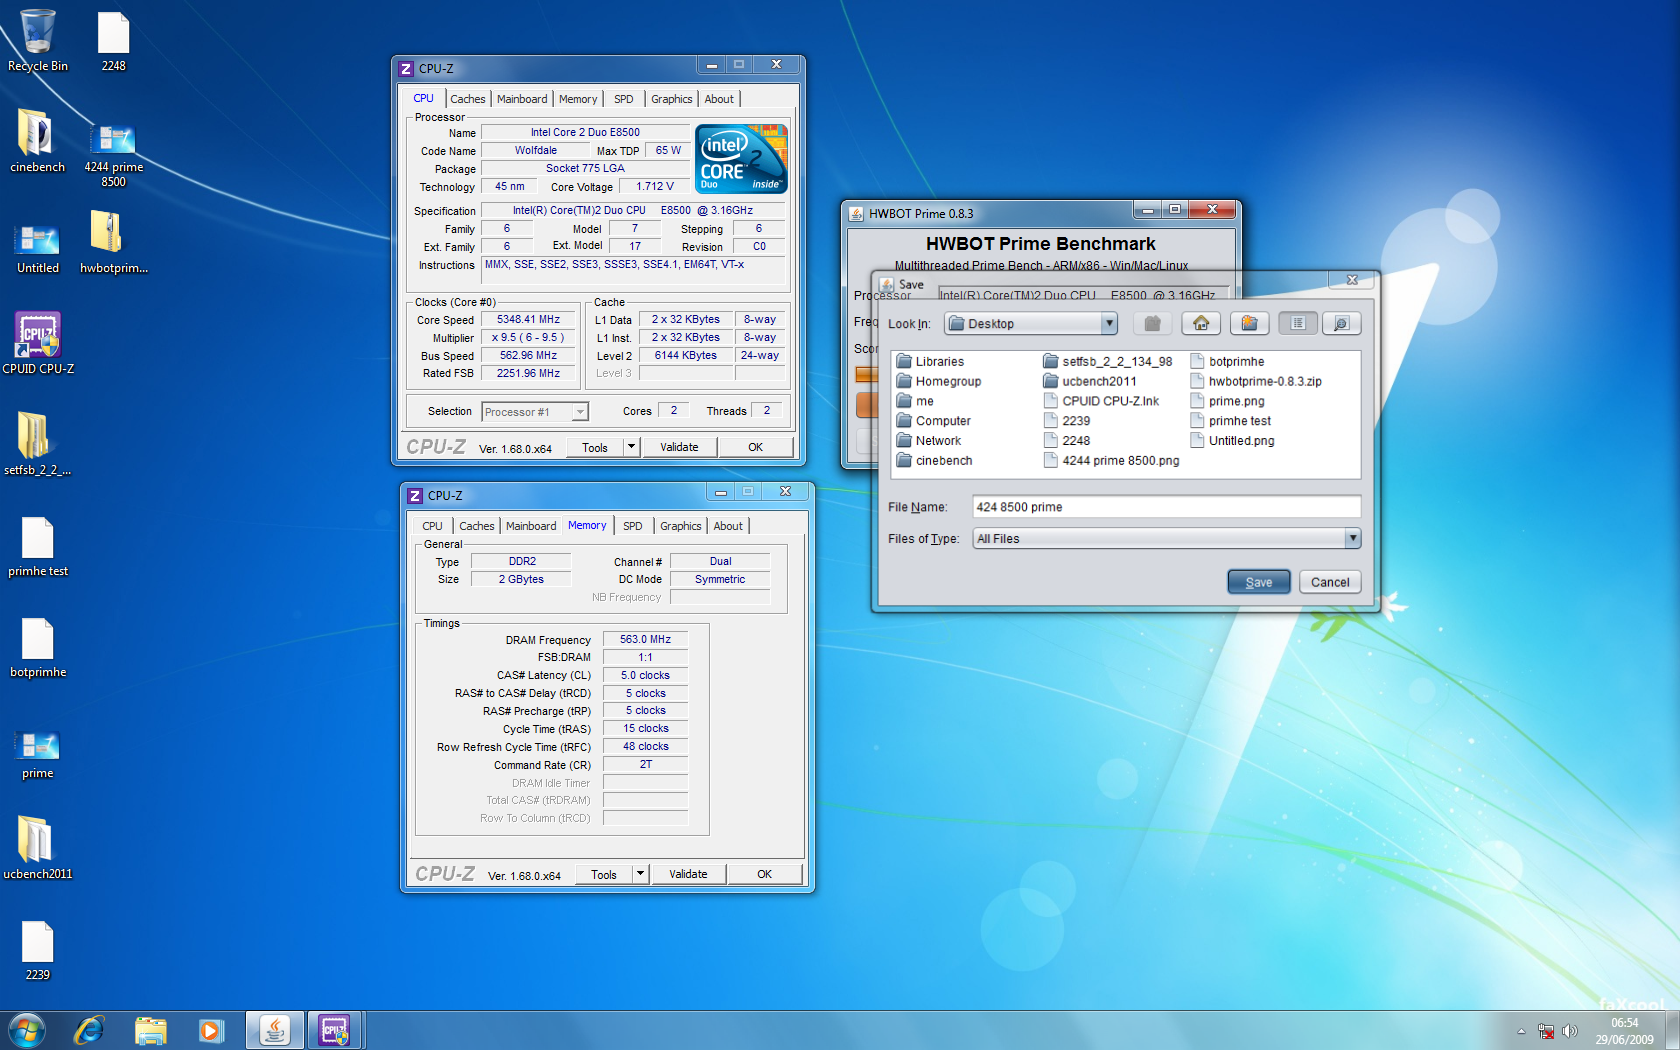Viewport: 1680px width, 1050px height.
Task: Switch to Java HWBOT Prime taskbar item
Action: [x=275, y=1030]
